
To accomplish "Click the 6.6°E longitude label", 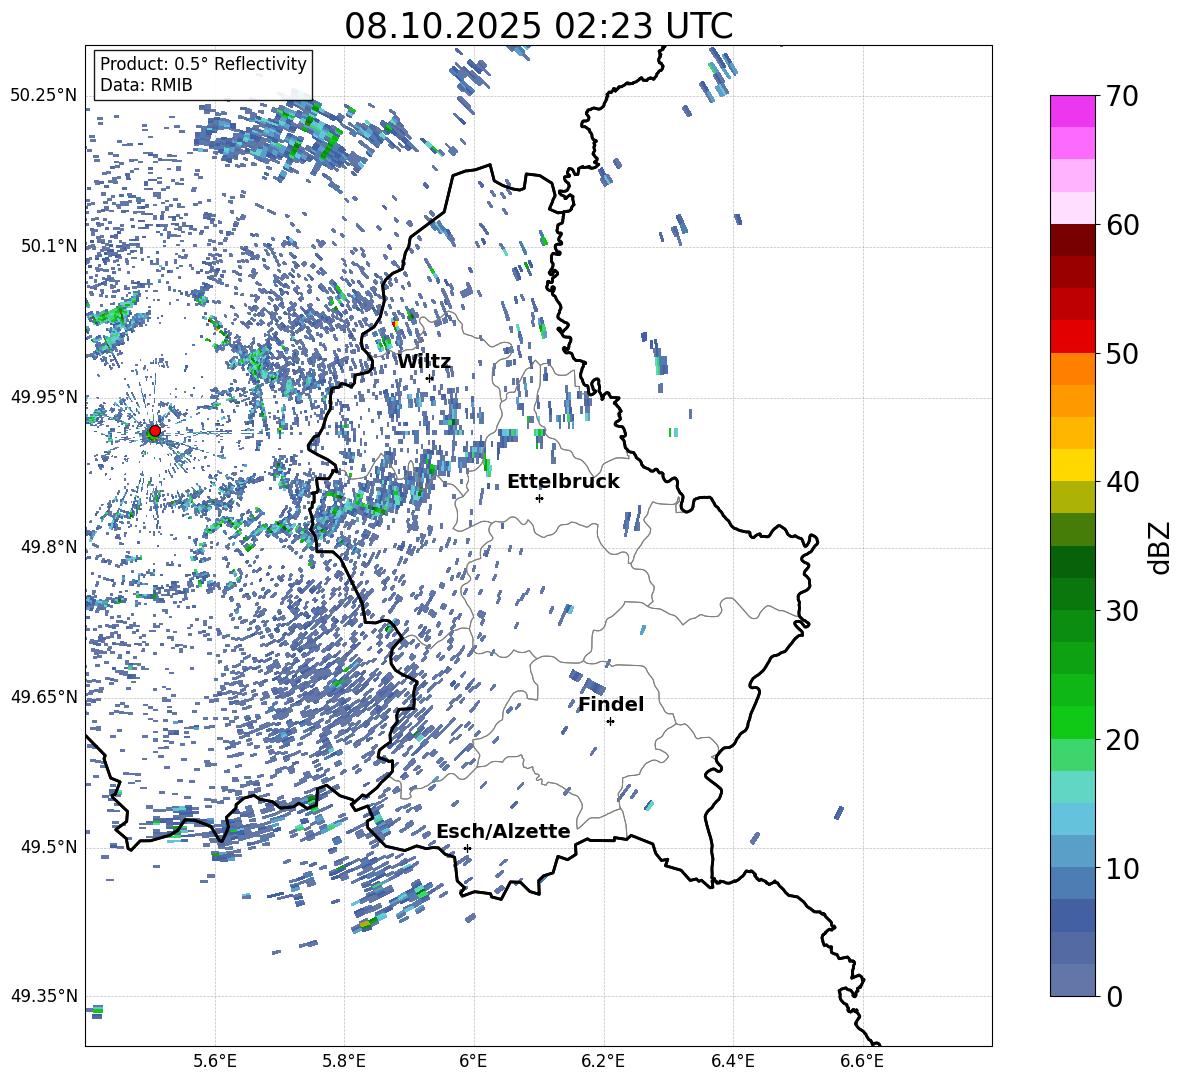I will [862, 1061].
